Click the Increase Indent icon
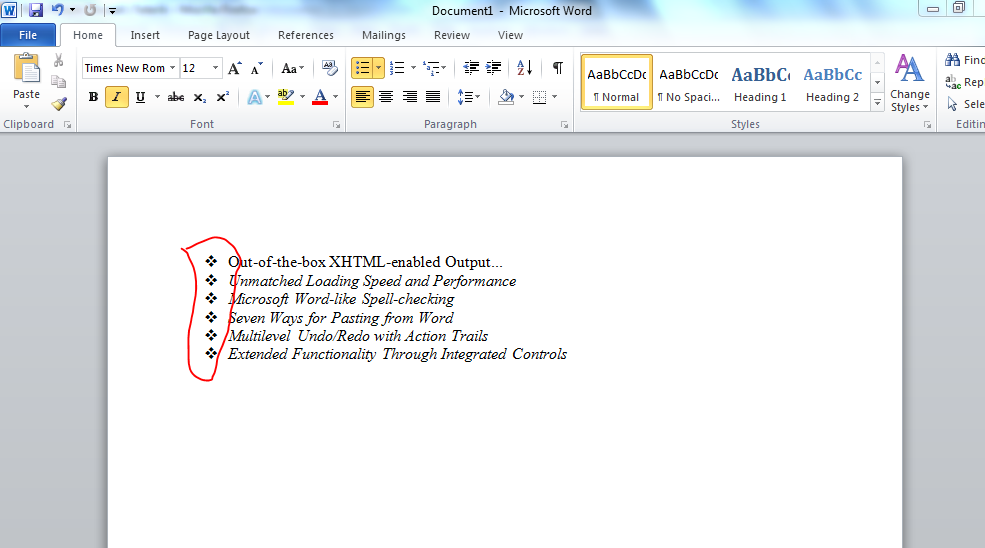 [494, 68]
